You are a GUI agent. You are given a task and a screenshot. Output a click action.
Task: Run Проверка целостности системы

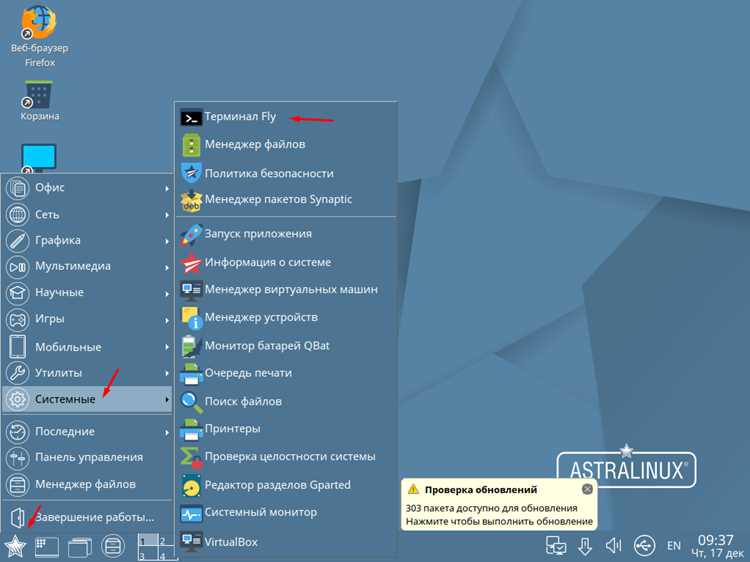pos(287,457)
